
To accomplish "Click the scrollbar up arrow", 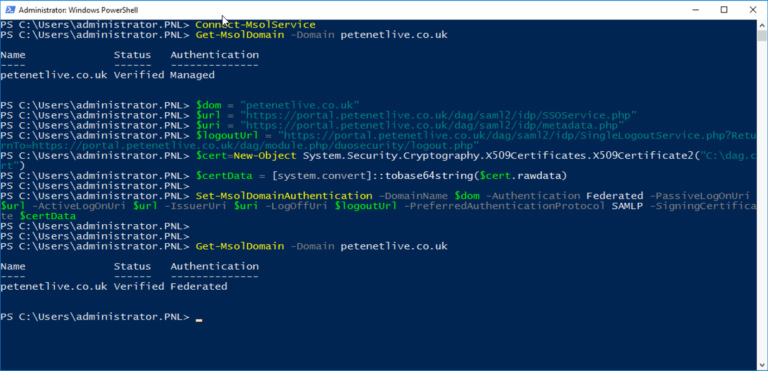I will [762, 25].
